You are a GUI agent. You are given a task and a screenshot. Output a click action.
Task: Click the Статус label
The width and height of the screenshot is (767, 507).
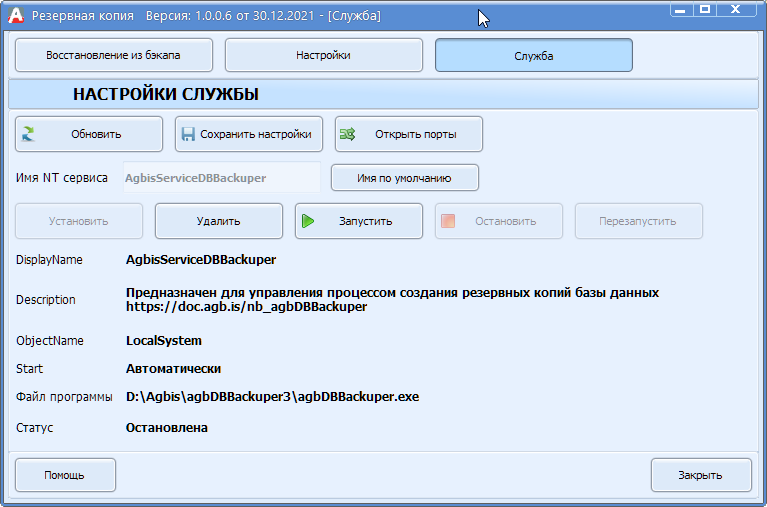(34, 428)
